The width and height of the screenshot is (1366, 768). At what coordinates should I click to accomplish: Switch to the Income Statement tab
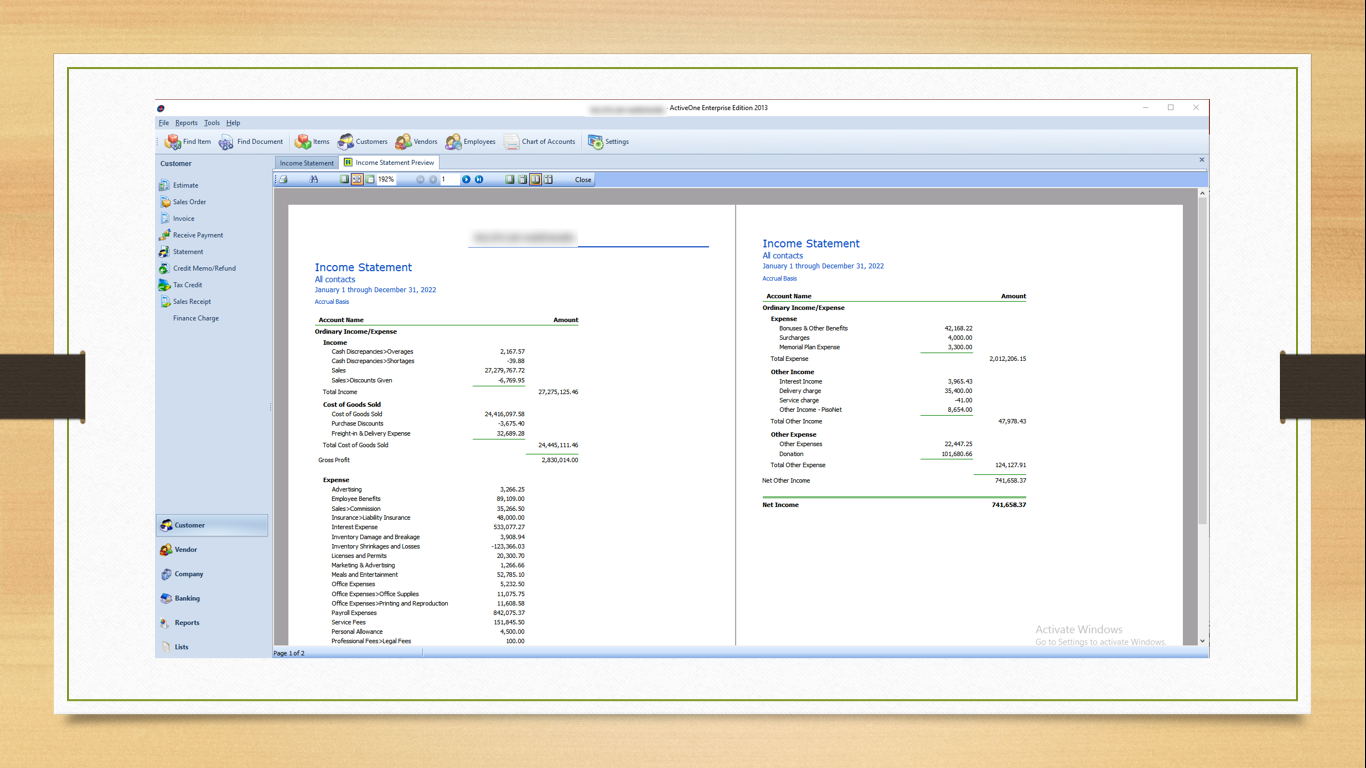(x=307, y=163)
